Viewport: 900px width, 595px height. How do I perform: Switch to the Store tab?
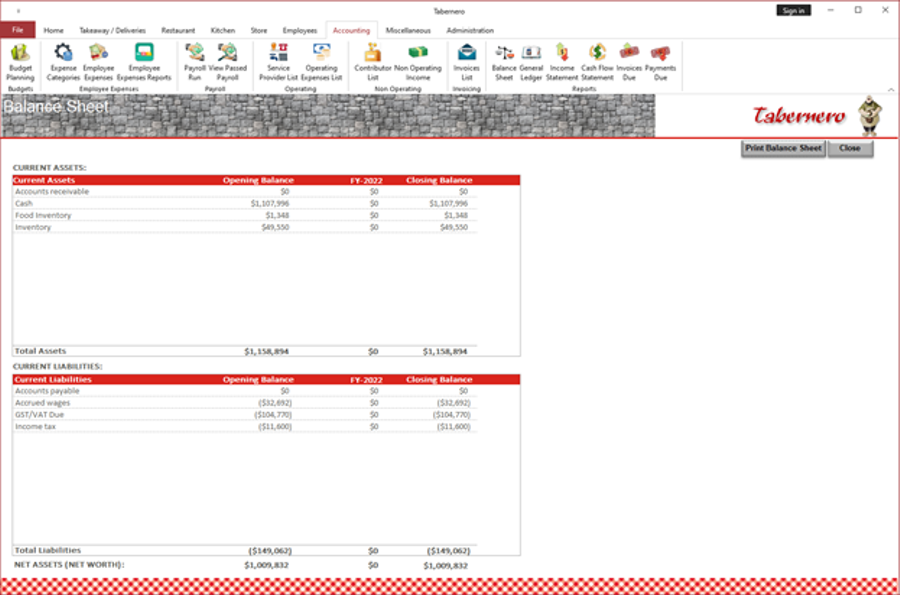[x=259, y=30]
